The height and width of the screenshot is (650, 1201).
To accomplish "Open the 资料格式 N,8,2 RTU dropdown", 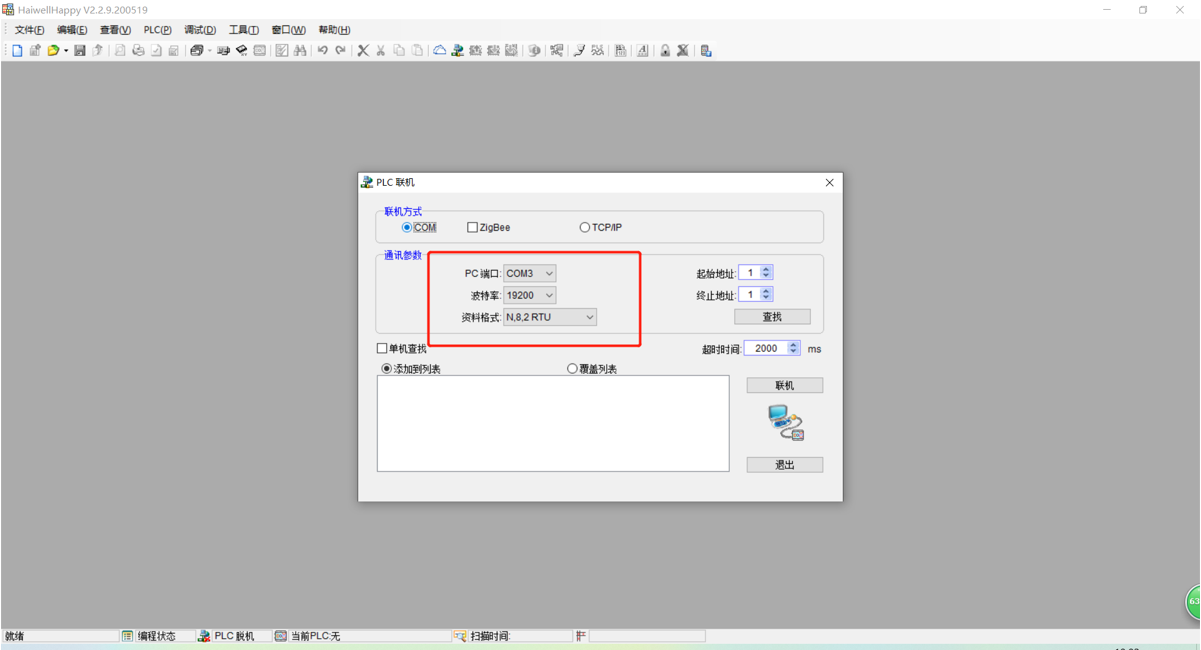I will click(x=550, y=317).
